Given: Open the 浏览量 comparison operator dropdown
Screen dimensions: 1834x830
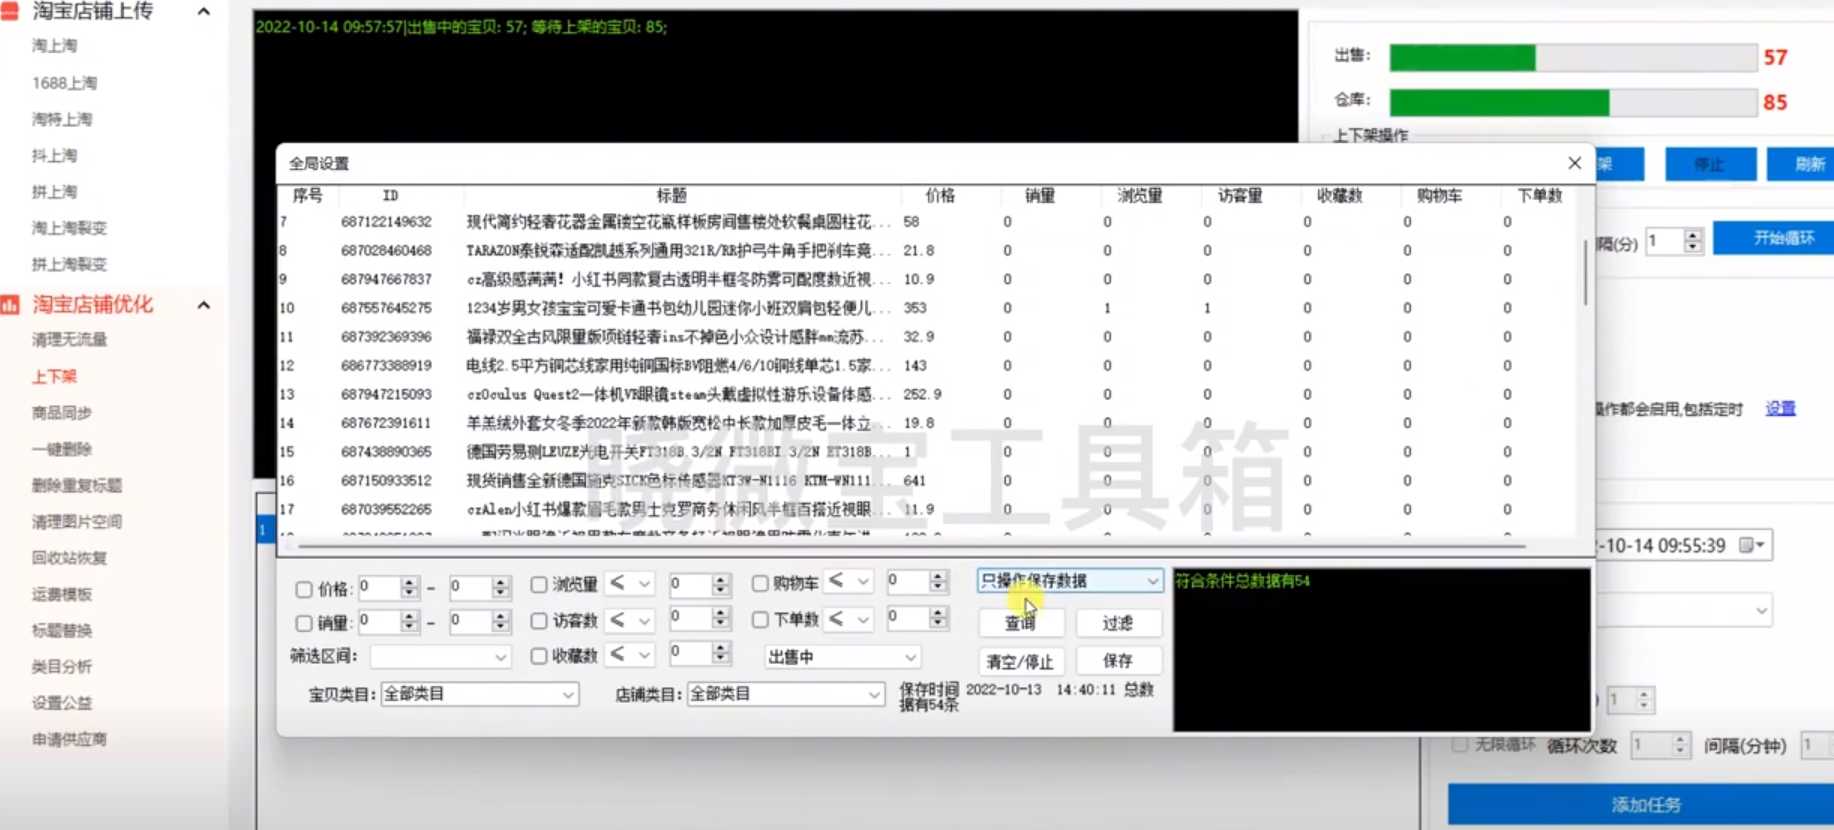Looking at the screenshot, I should click(x=630, y=583).
